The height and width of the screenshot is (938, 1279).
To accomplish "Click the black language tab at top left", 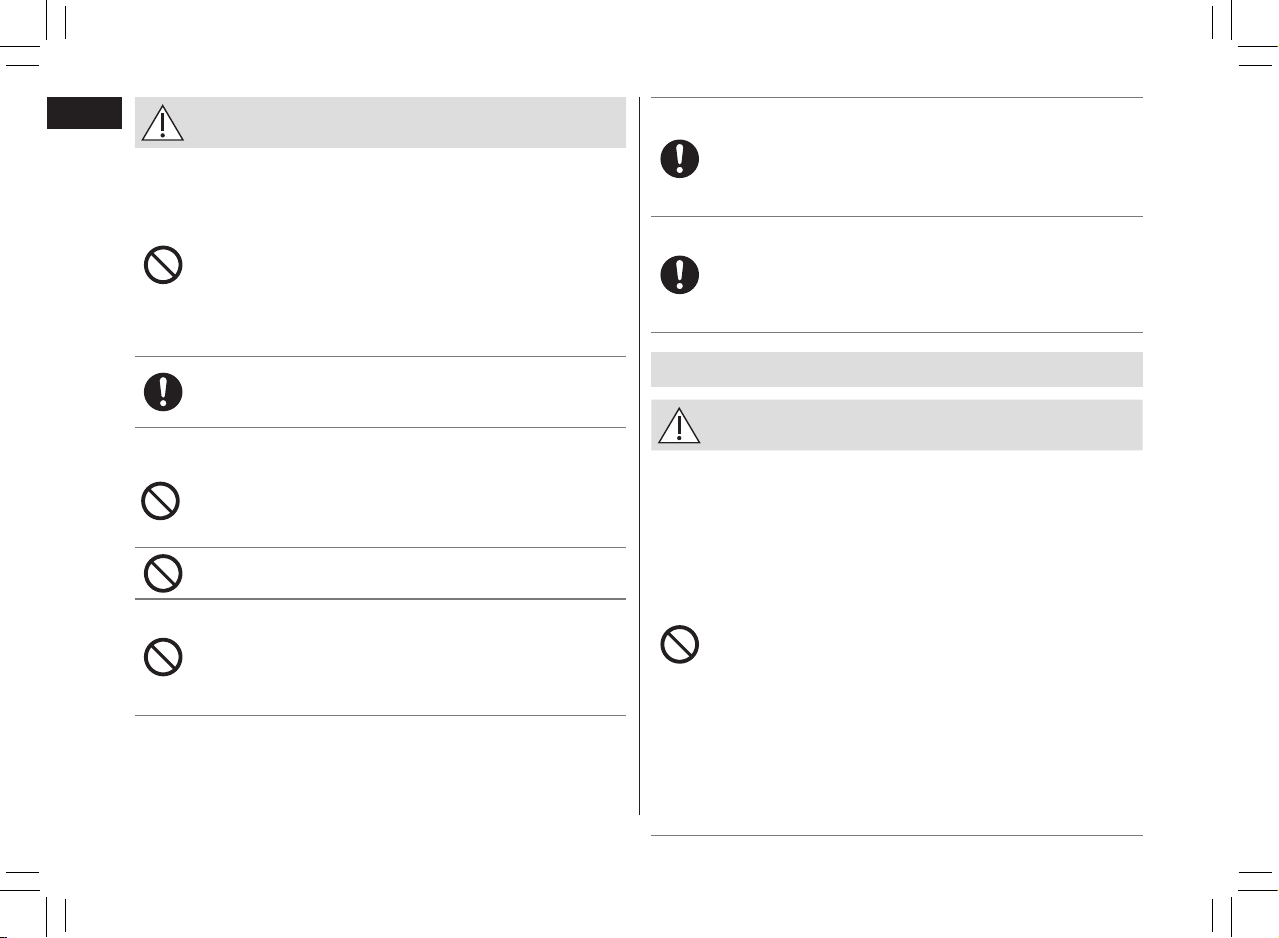I will (84, 113).
